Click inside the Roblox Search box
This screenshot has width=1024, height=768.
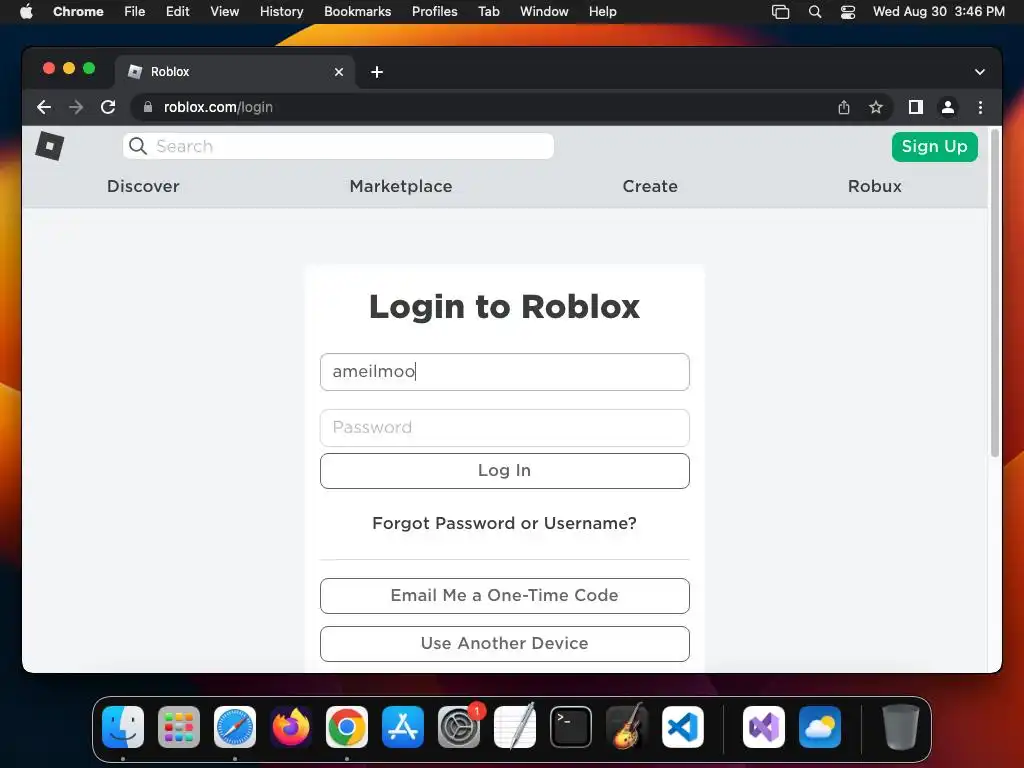(338, 146)
